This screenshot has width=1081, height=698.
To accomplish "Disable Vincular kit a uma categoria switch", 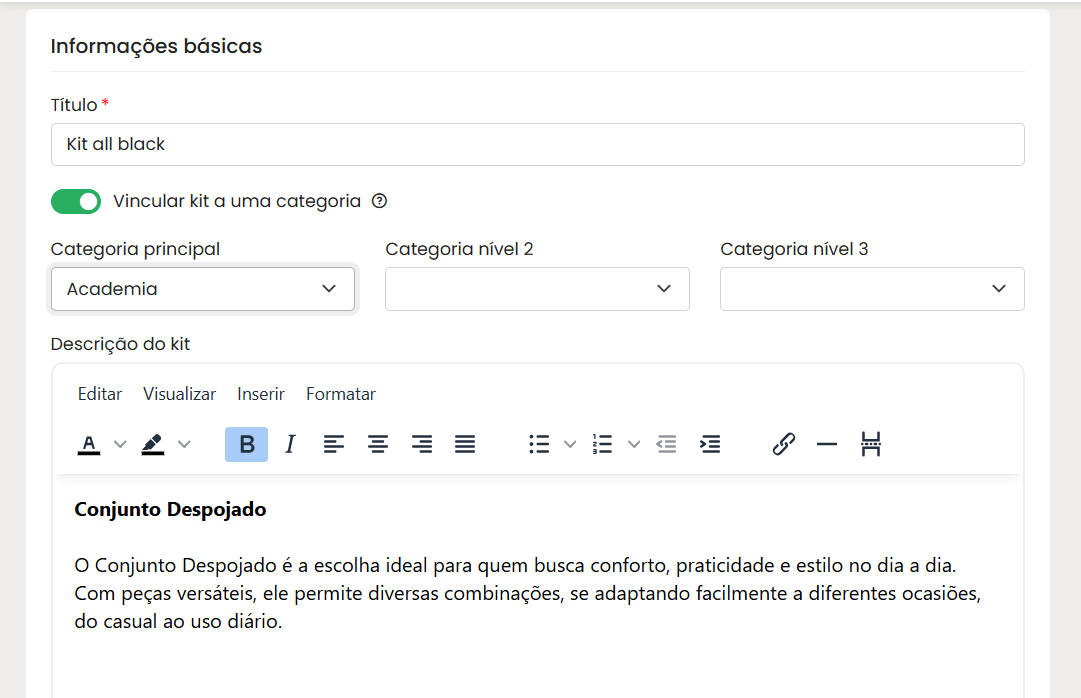I will tap(76, 202).
